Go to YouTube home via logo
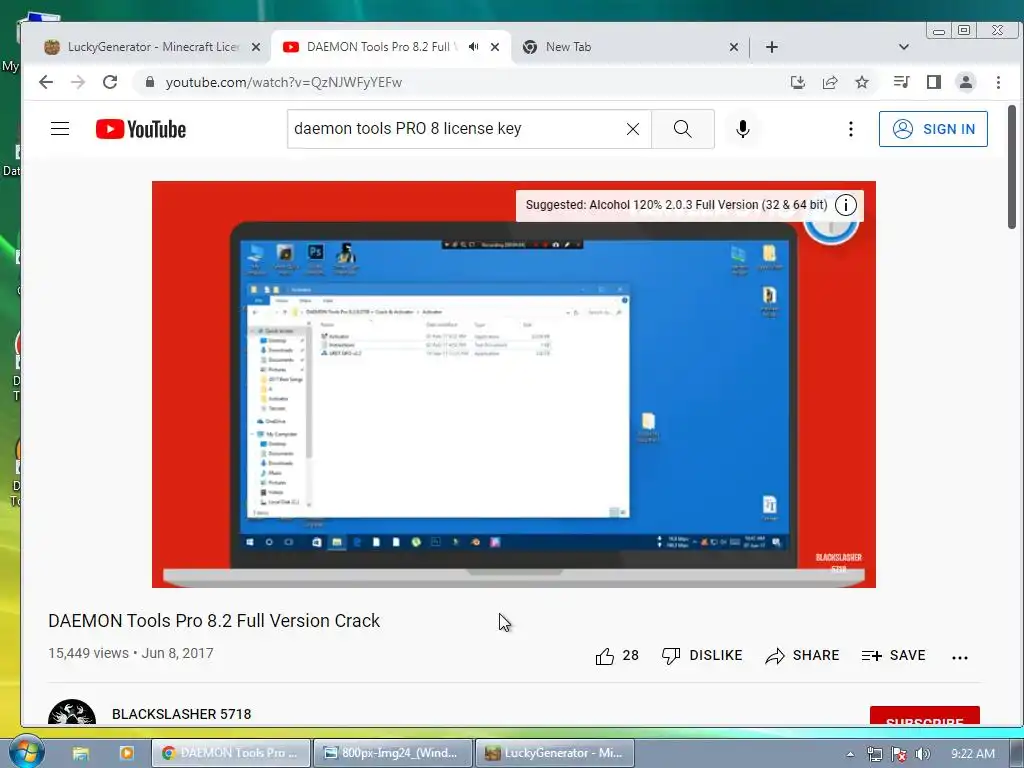Viewport: 1024px width, 768px height. [141, 129]
